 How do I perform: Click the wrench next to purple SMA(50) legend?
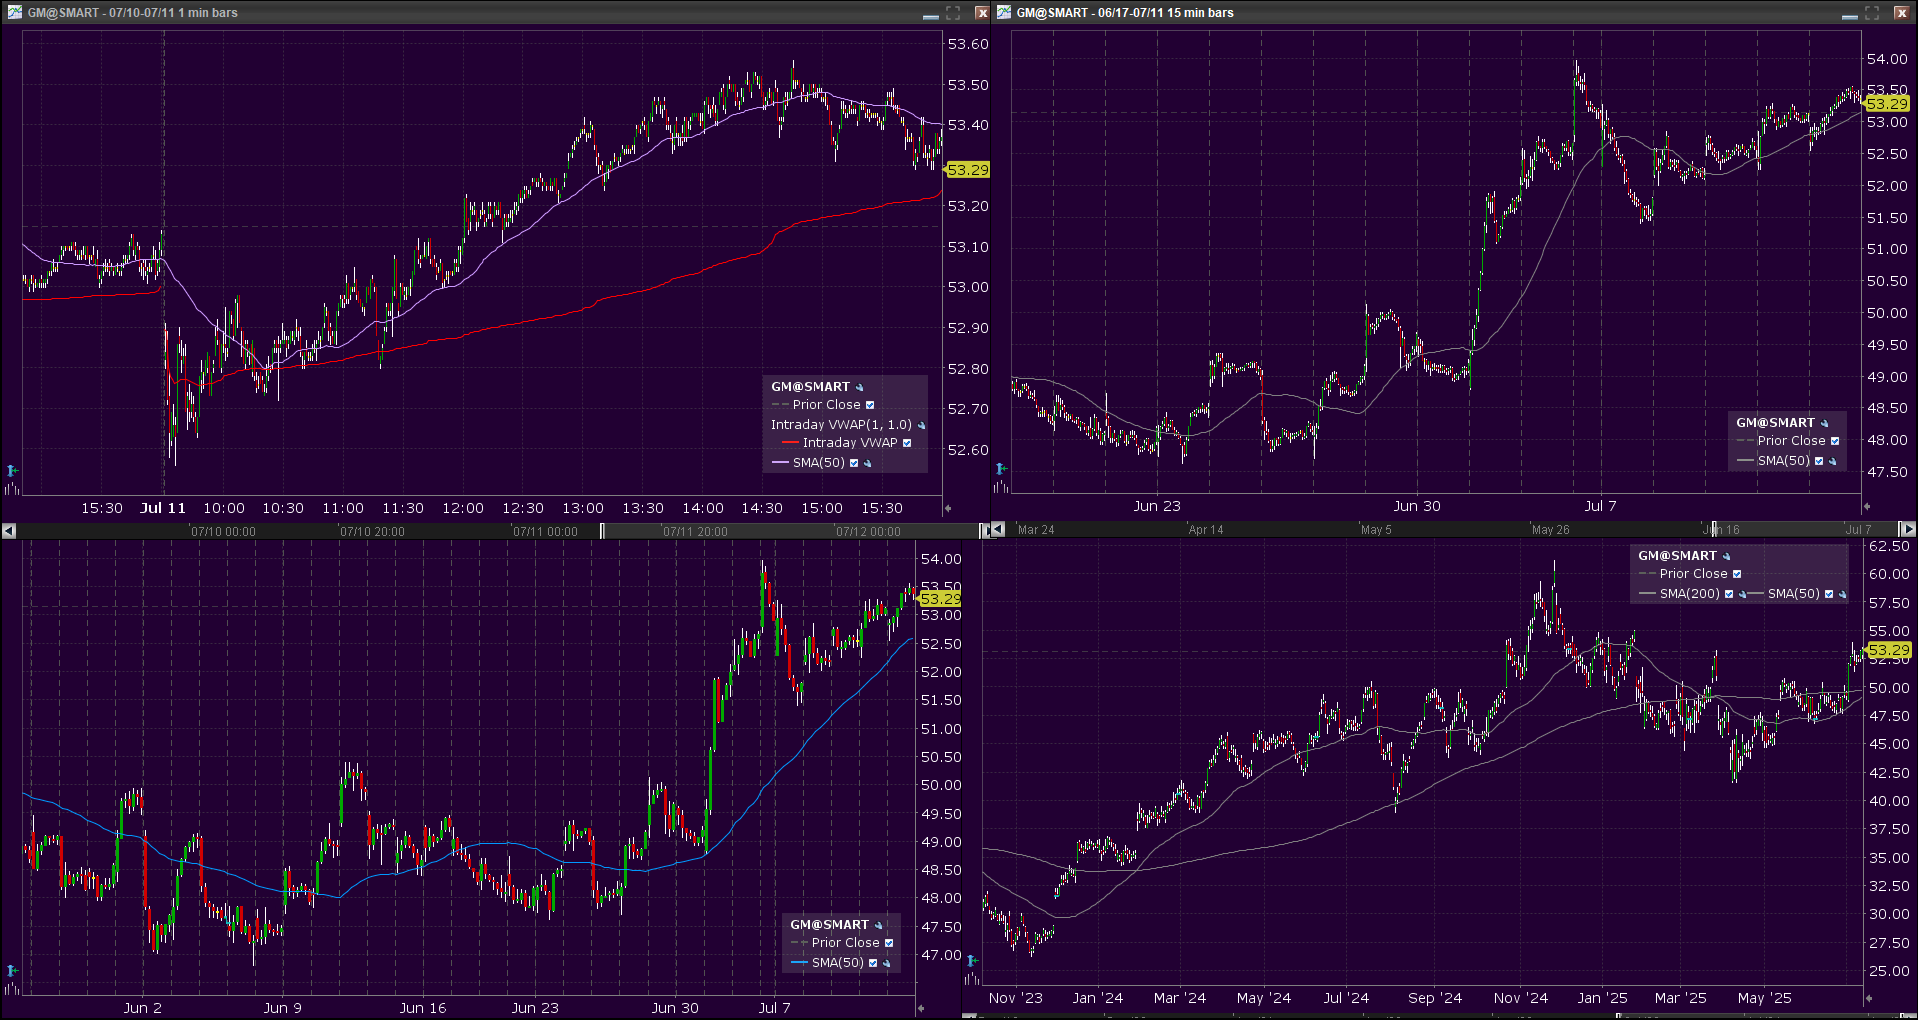point(867,463)
